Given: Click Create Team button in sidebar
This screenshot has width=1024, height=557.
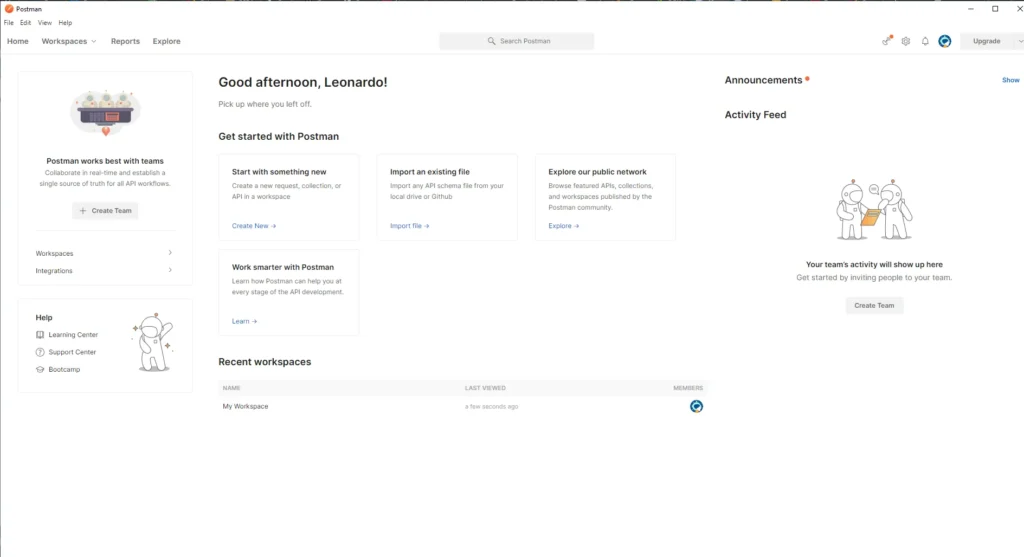Looking at the screenshot, I should click(x=105, y=210).
